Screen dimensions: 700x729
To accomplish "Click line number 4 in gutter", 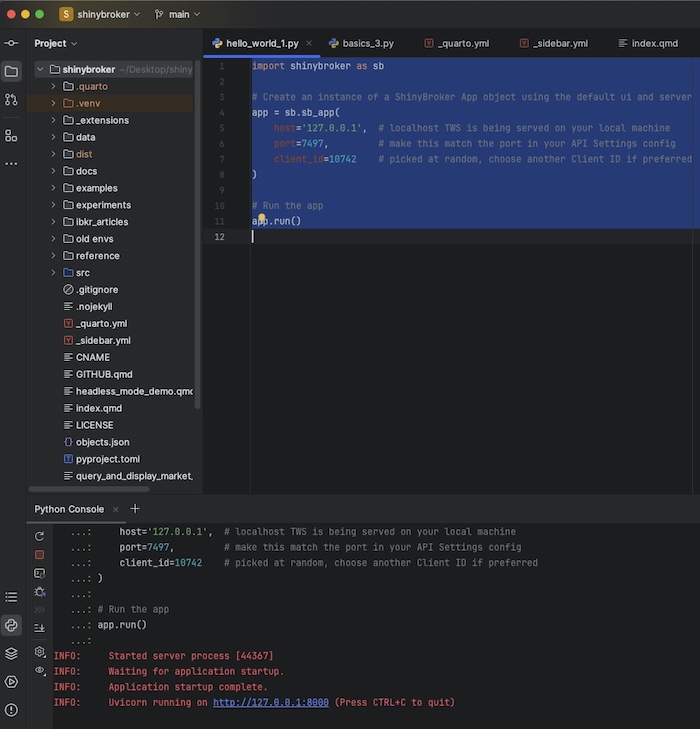I will click(222, 113).
